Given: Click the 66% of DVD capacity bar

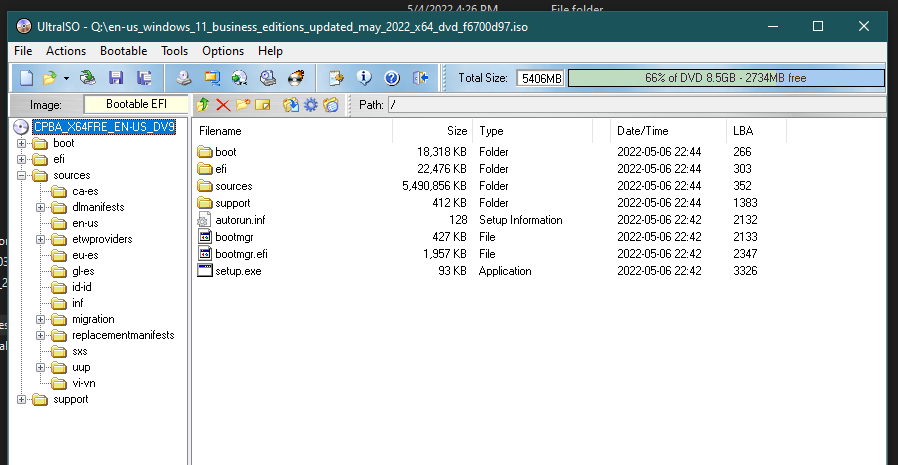Looking at the screenshot, I should 726,78.
